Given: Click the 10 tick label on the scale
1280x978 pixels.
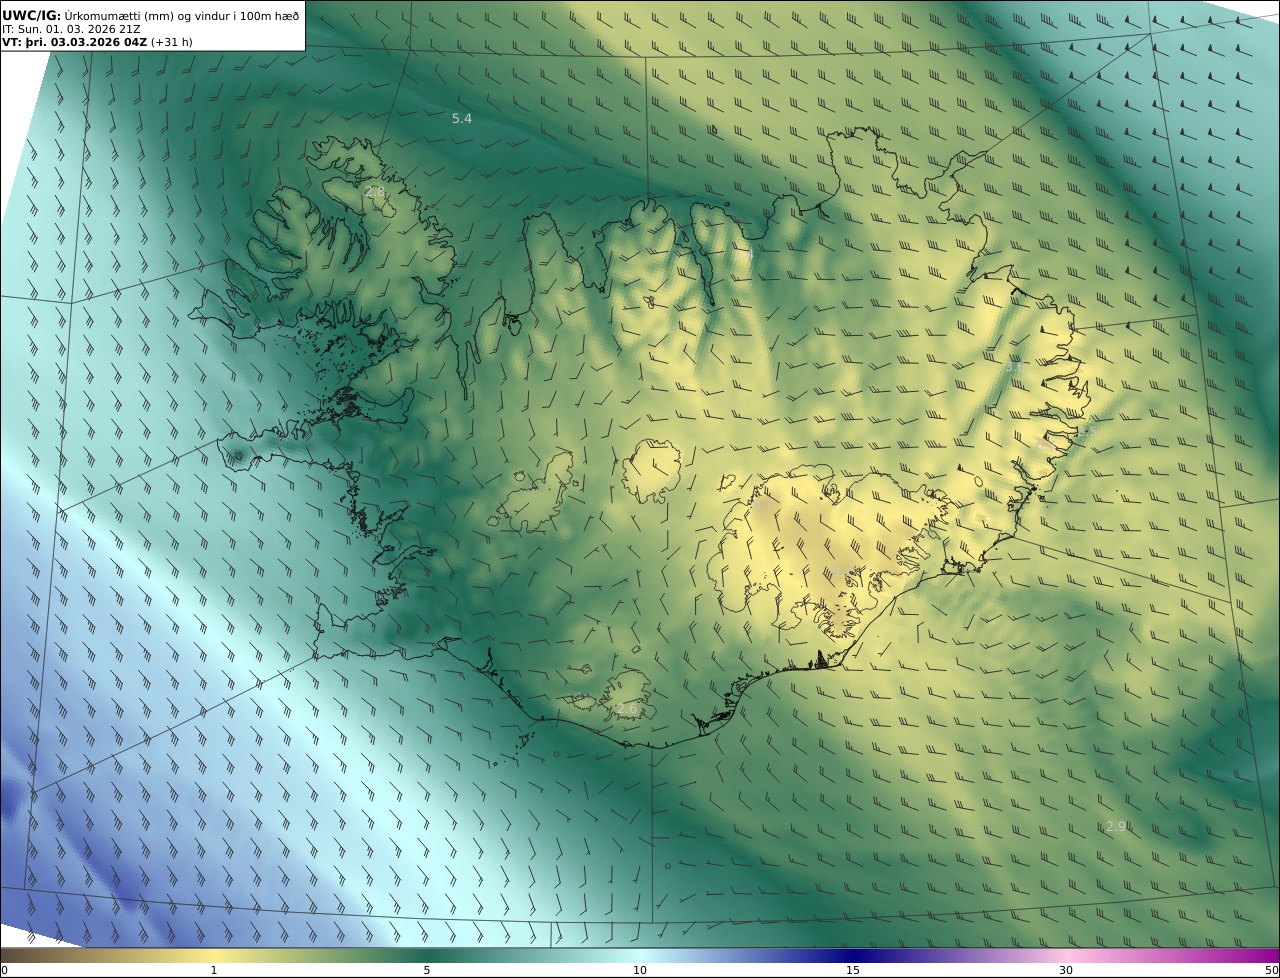Looking at the screenshot, I should coord(640,970).
